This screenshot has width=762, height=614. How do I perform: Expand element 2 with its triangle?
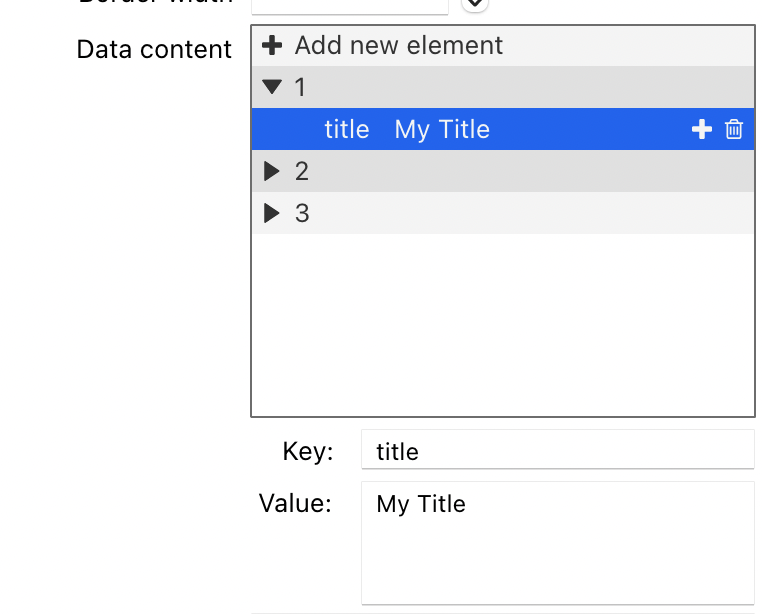(x=271, y=171)
